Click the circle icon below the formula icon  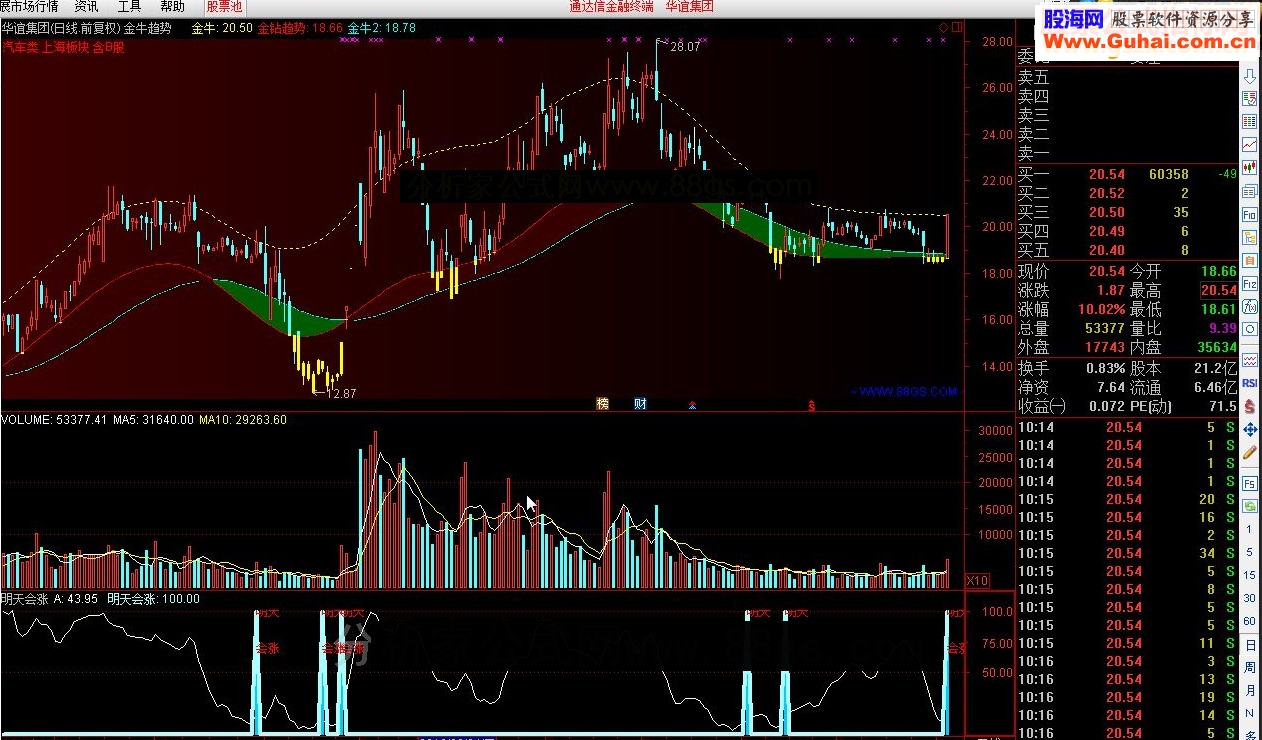tap(1250, 330)
